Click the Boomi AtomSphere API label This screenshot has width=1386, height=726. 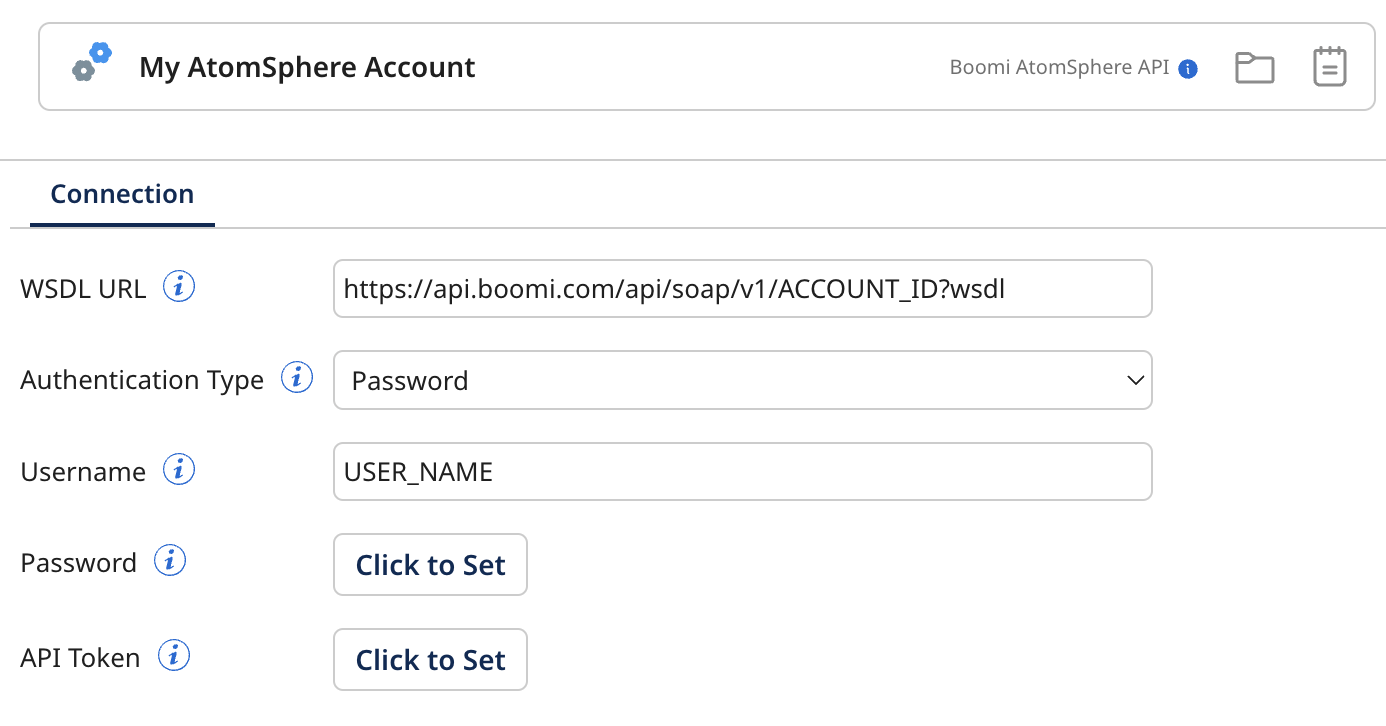[1059, 68]
